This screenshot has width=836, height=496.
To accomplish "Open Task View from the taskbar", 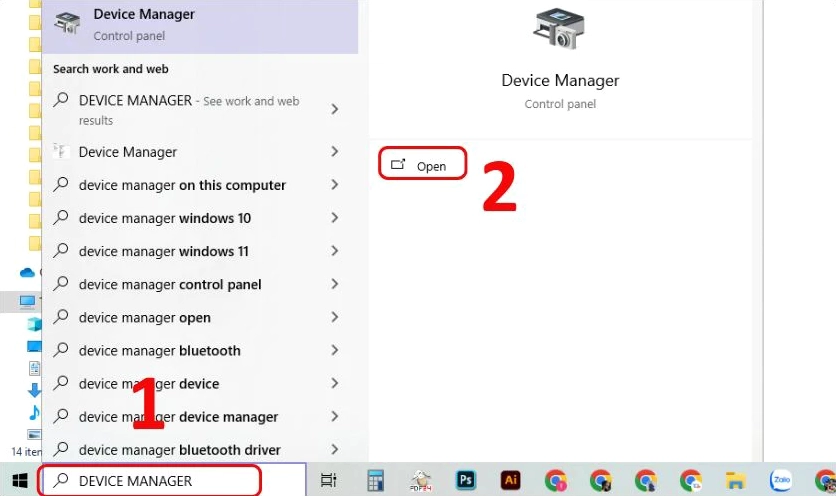I will (x=328, y=481).
